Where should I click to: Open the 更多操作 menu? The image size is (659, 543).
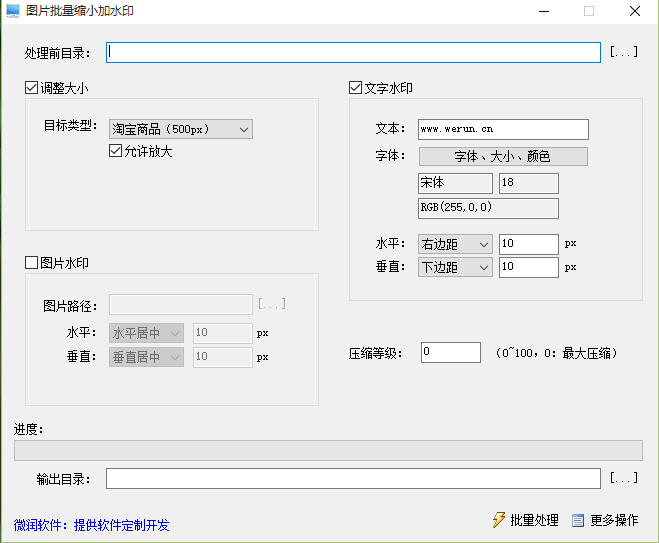pos(606,520)
